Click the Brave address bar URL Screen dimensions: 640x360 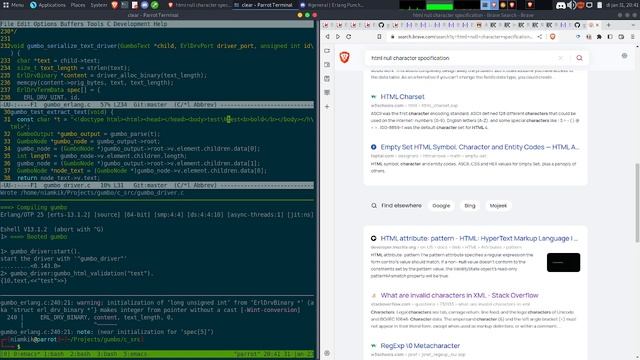tap(464, 37)
